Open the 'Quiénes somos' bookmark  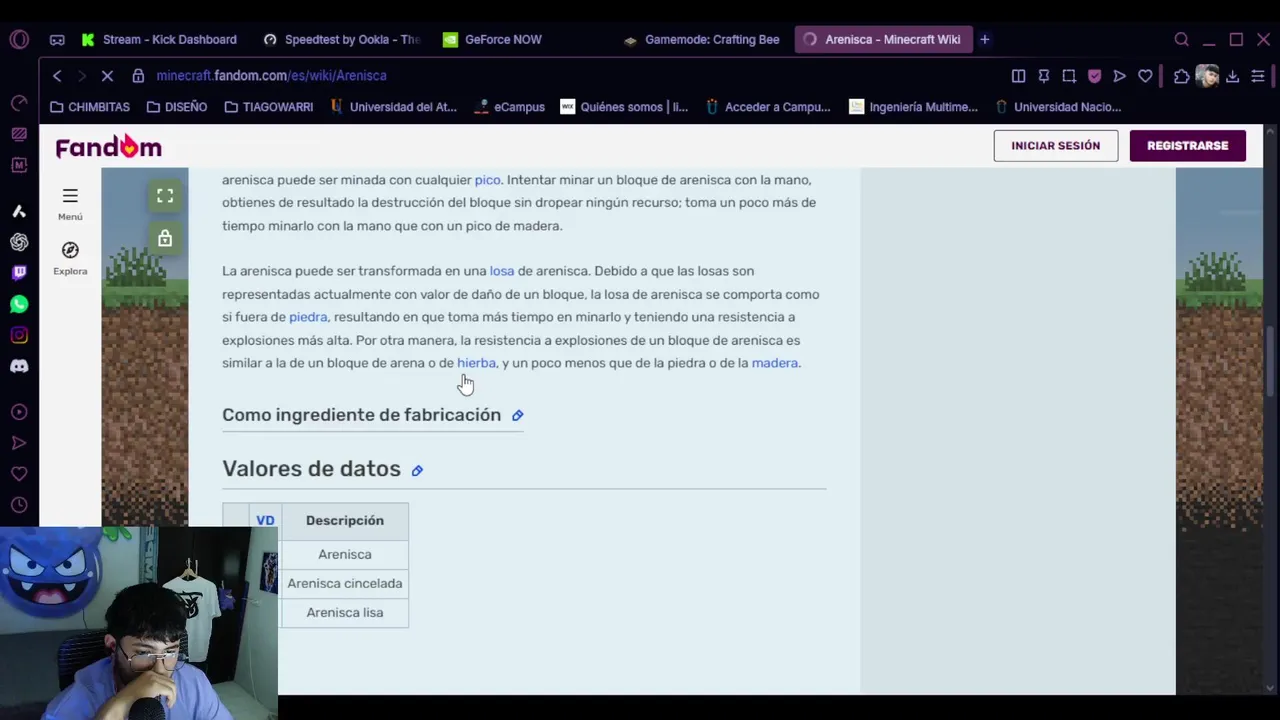pos(624,107)
